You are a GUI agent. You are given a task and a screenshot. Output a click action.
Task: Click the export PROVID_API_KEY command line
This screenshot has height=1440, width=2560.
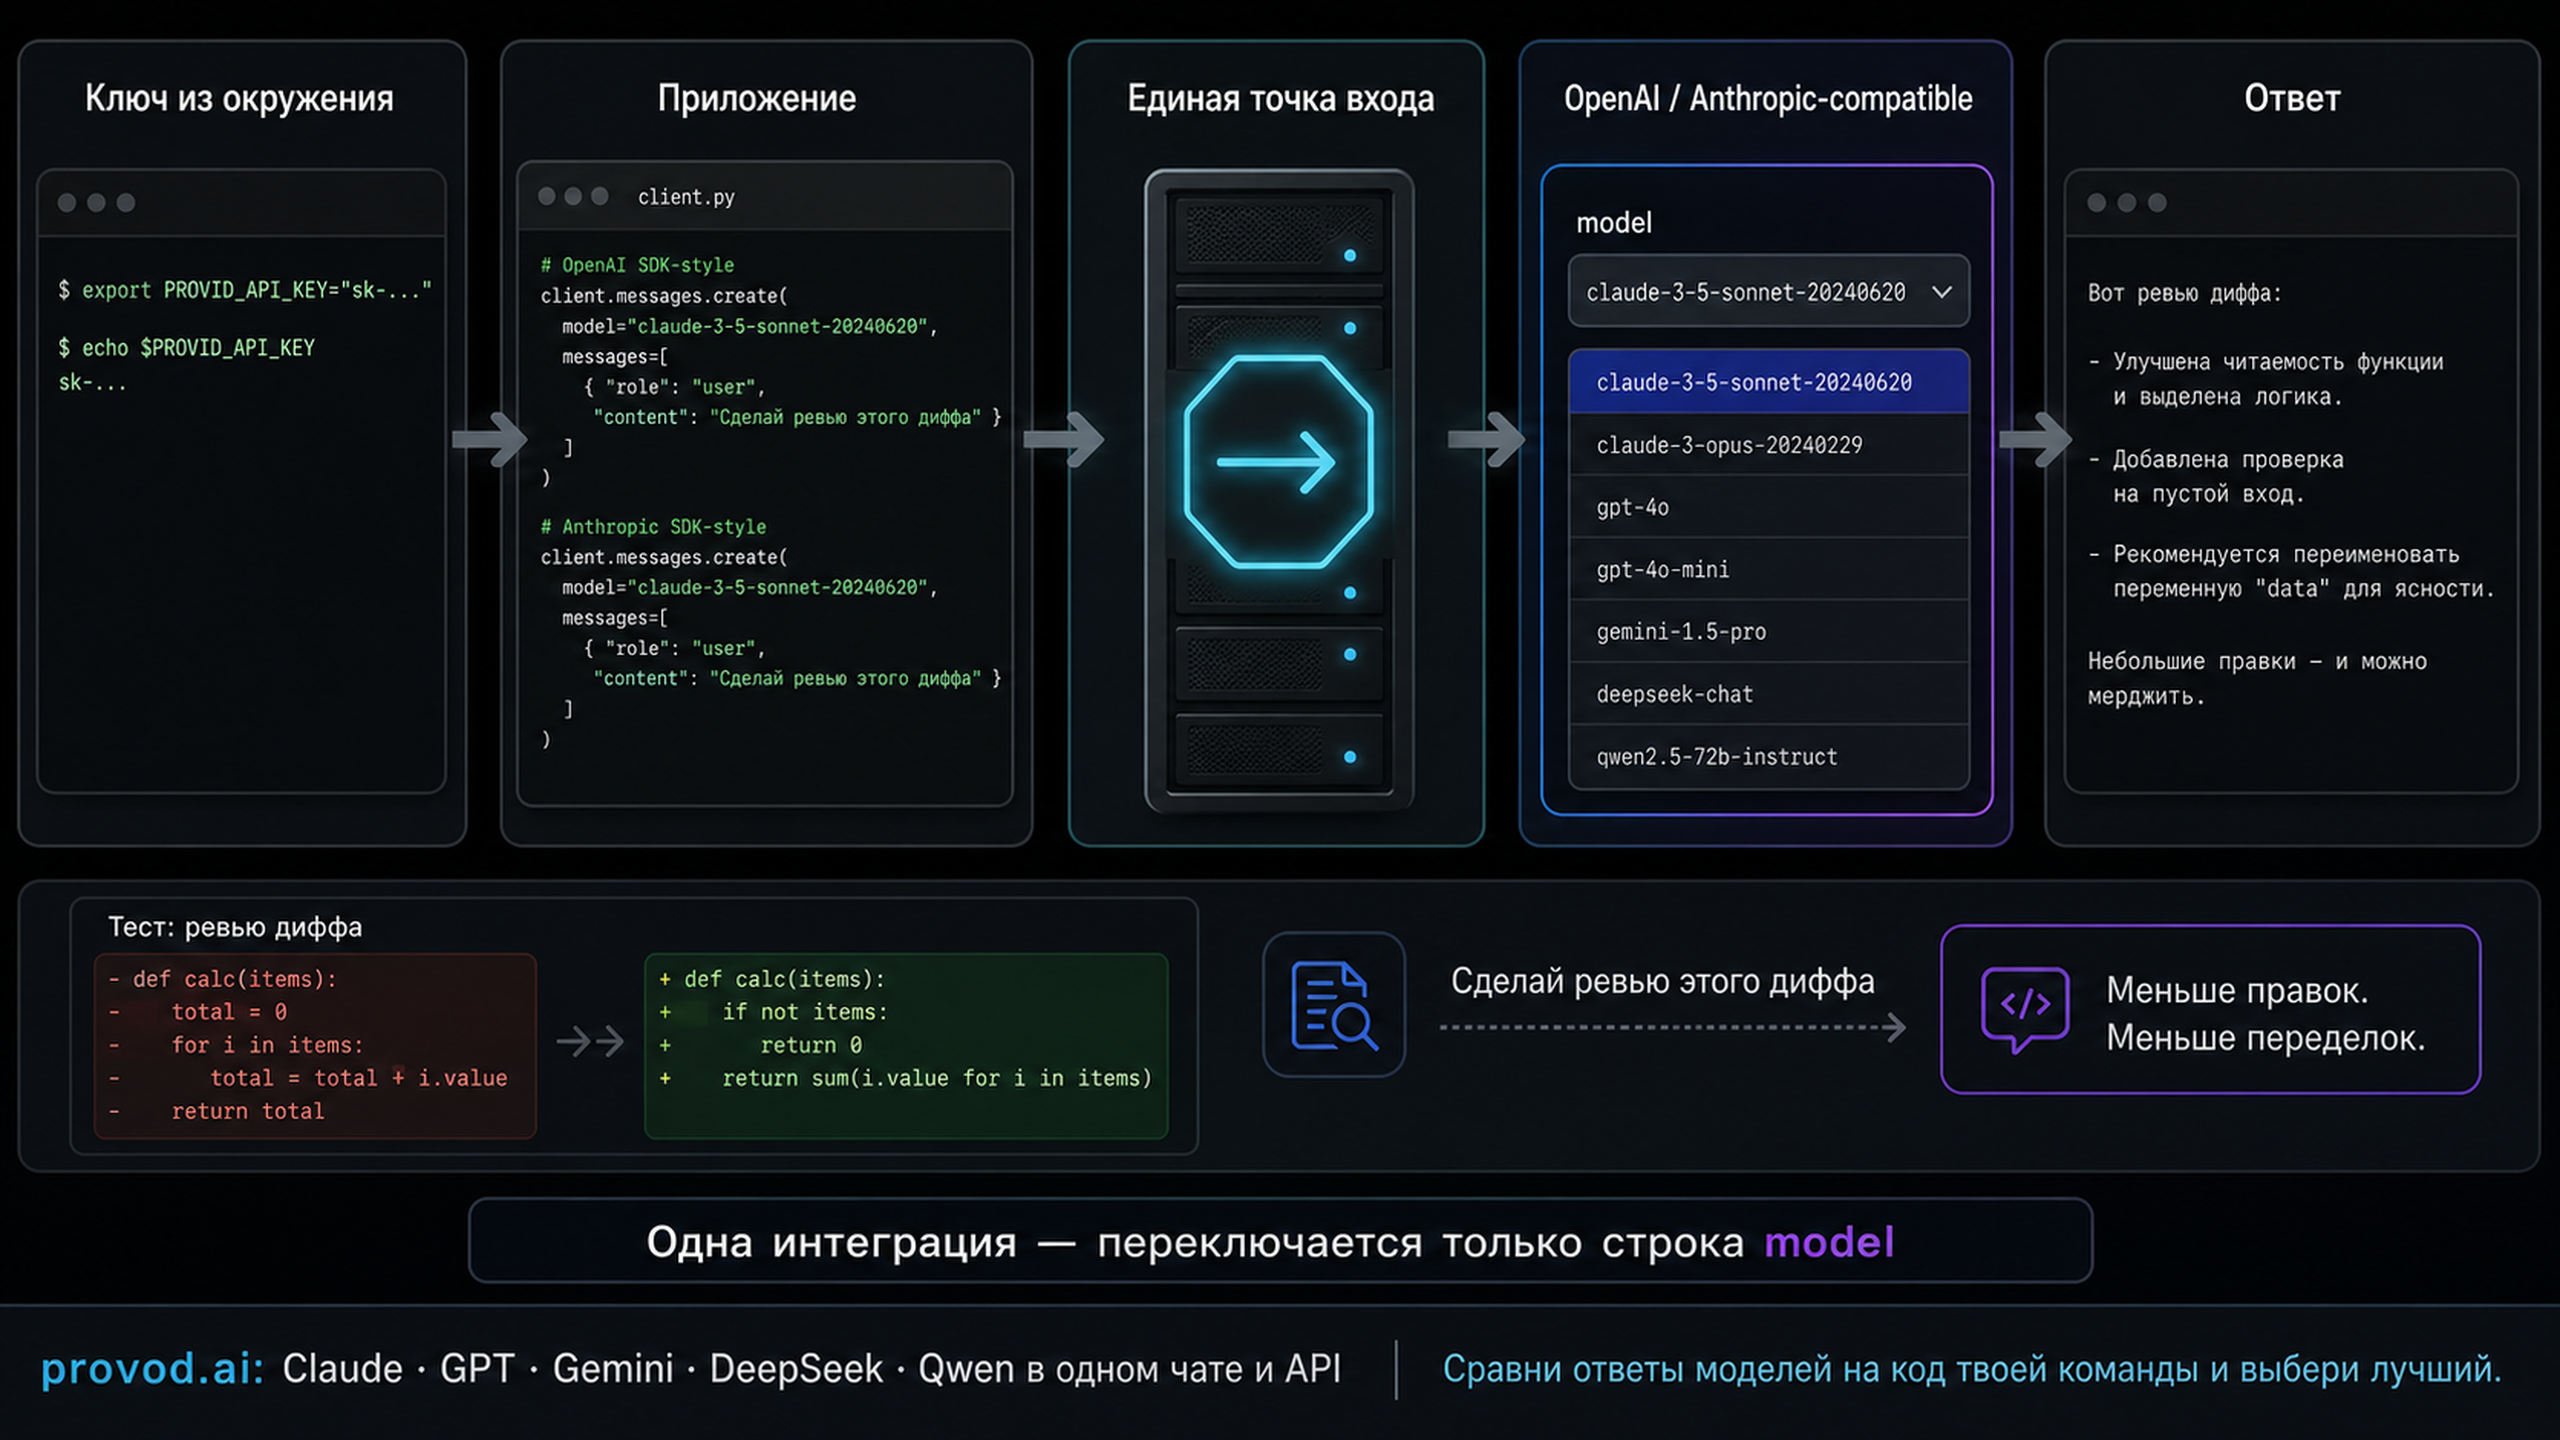click(x=244, y=290)
